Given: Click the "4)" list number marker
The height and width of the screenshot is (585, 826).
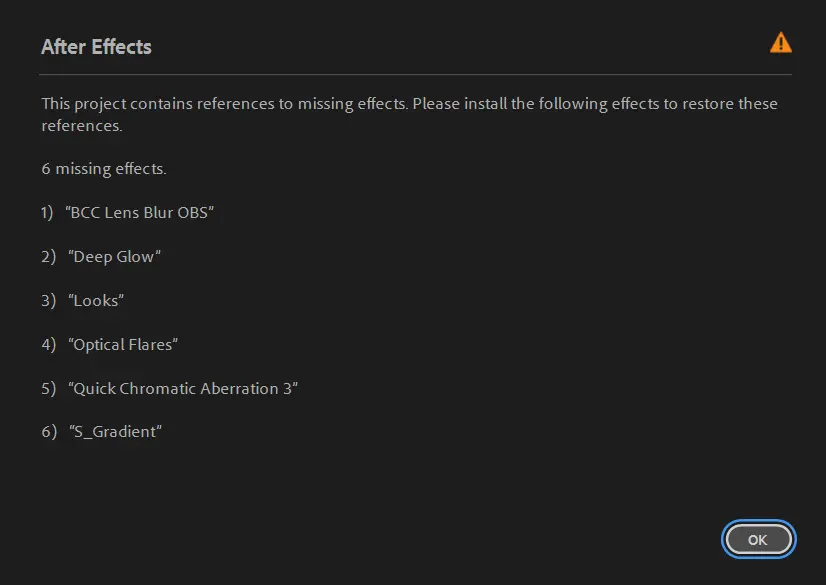Looking at the screenshot, I should [48, 345].
